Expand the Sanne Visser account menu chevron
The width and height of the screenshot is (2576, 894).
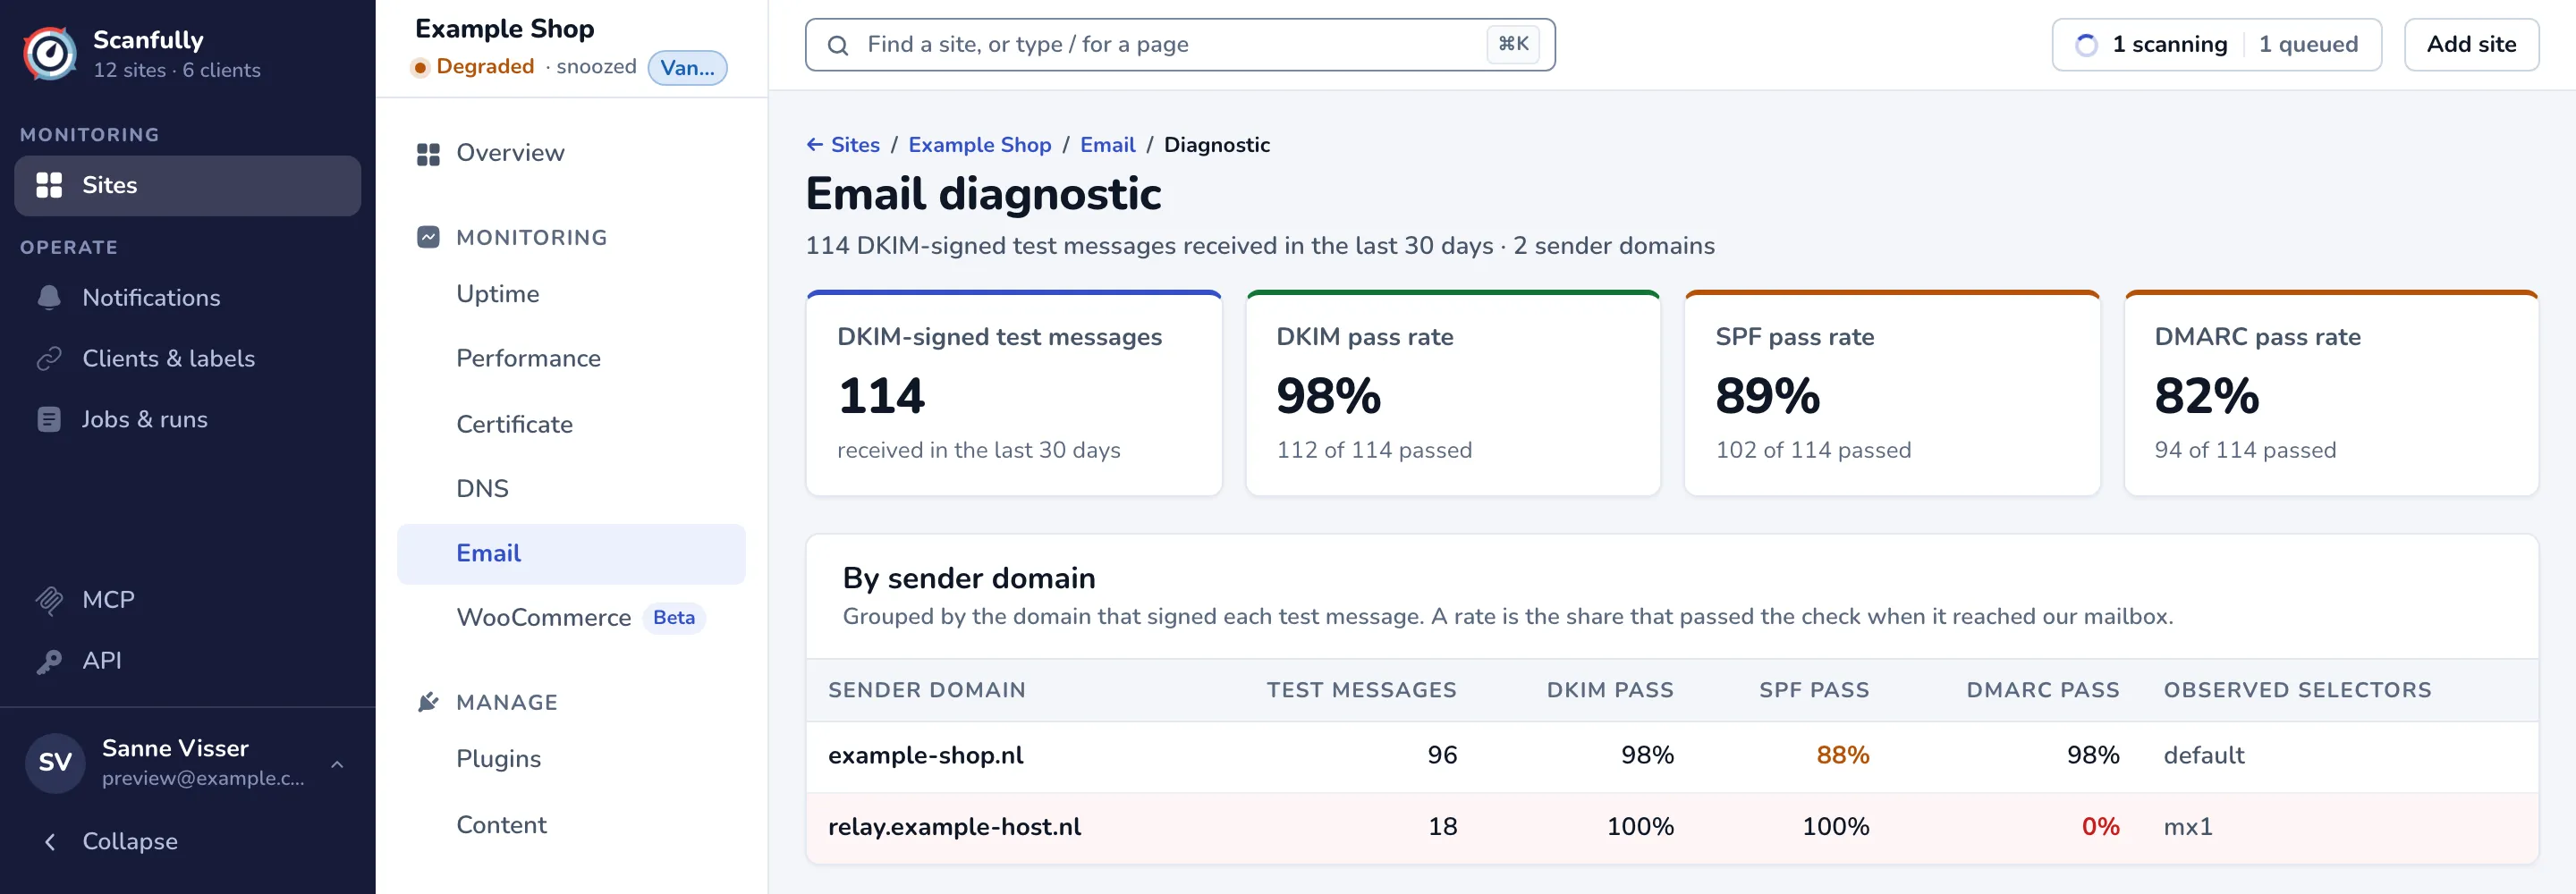338,764
